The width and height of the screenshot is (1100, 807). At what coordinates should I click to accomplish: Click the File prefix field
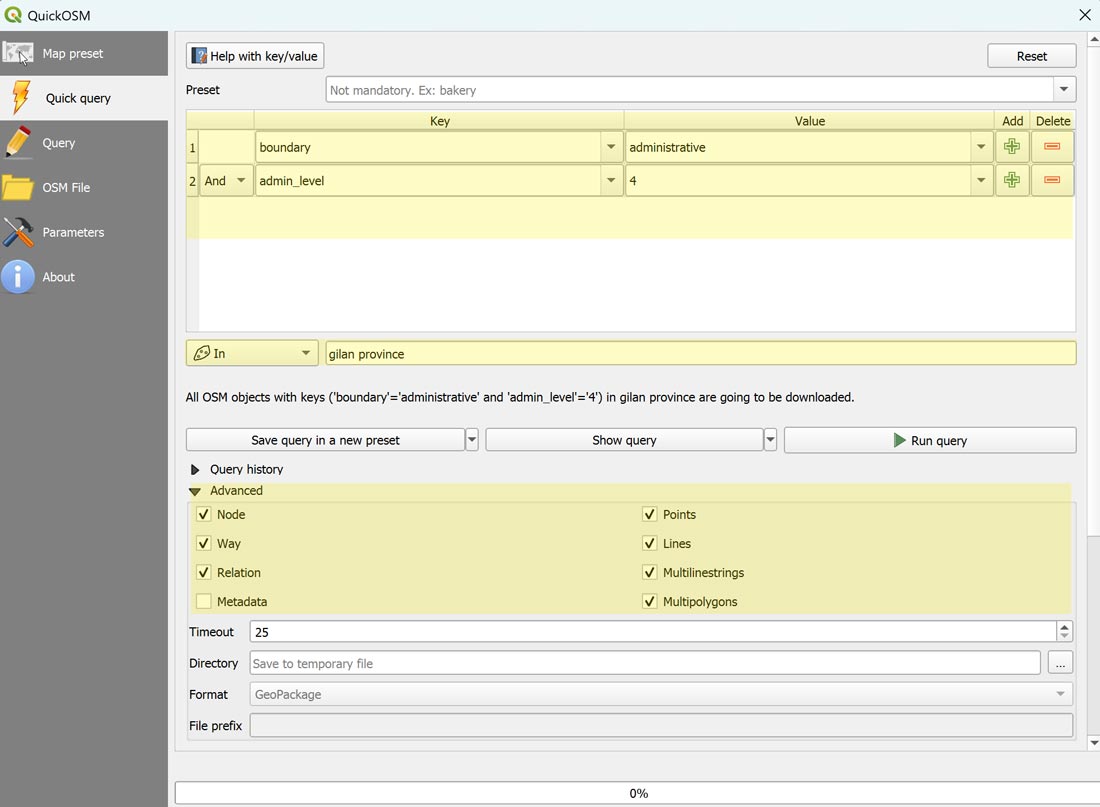click(661, 726)
